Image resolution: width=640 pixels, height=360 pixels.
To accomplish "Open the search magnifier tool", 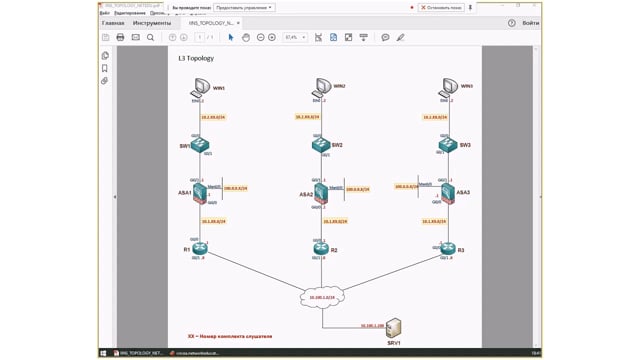I will coord(151,38).
